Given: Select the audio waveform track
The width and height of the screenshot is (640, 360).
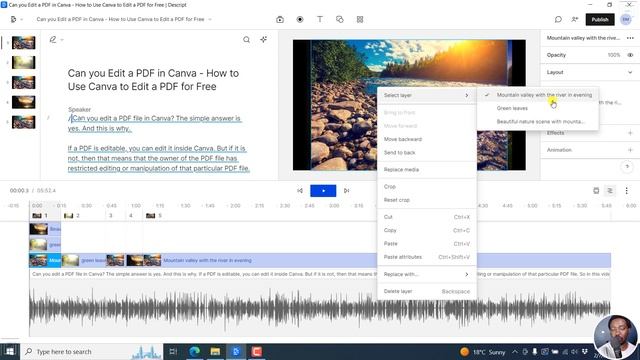Looking at the screenshot, I should 320,308.
